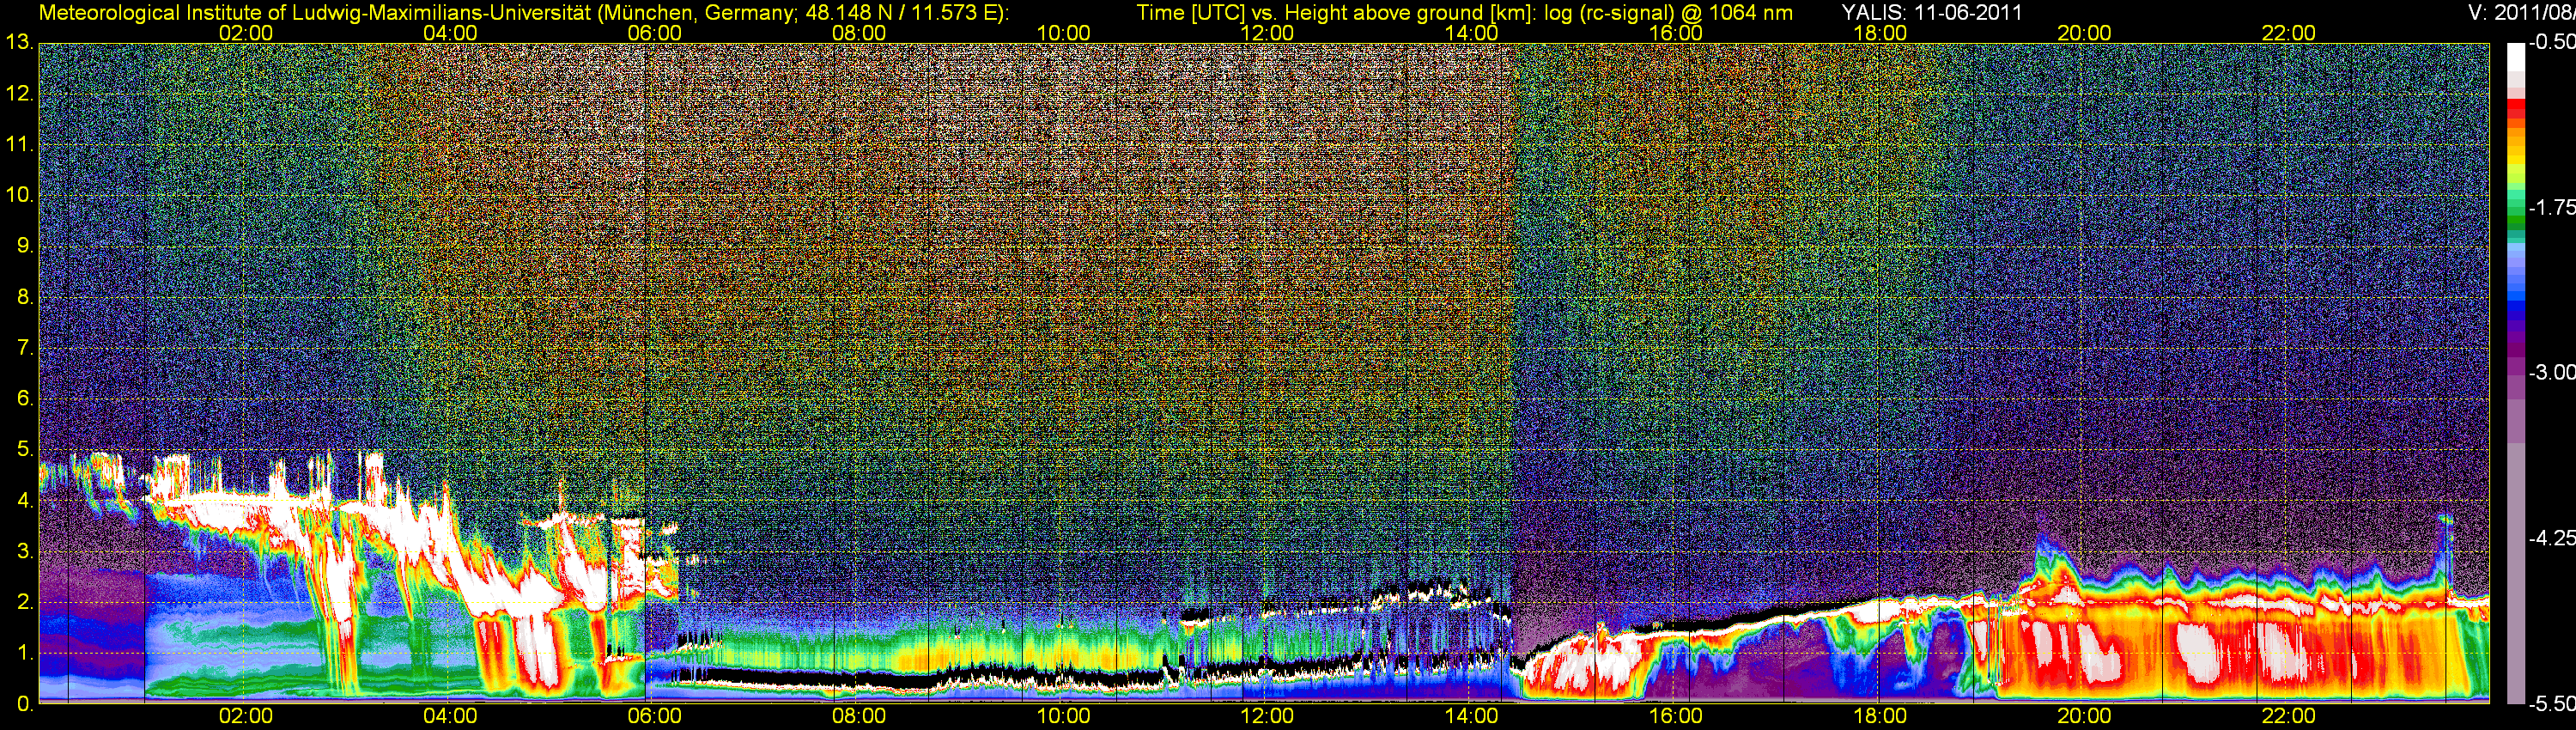Screen dimensions: 2576x730
Task: Click the '7.' height axis label
Action: coord(25,348)
